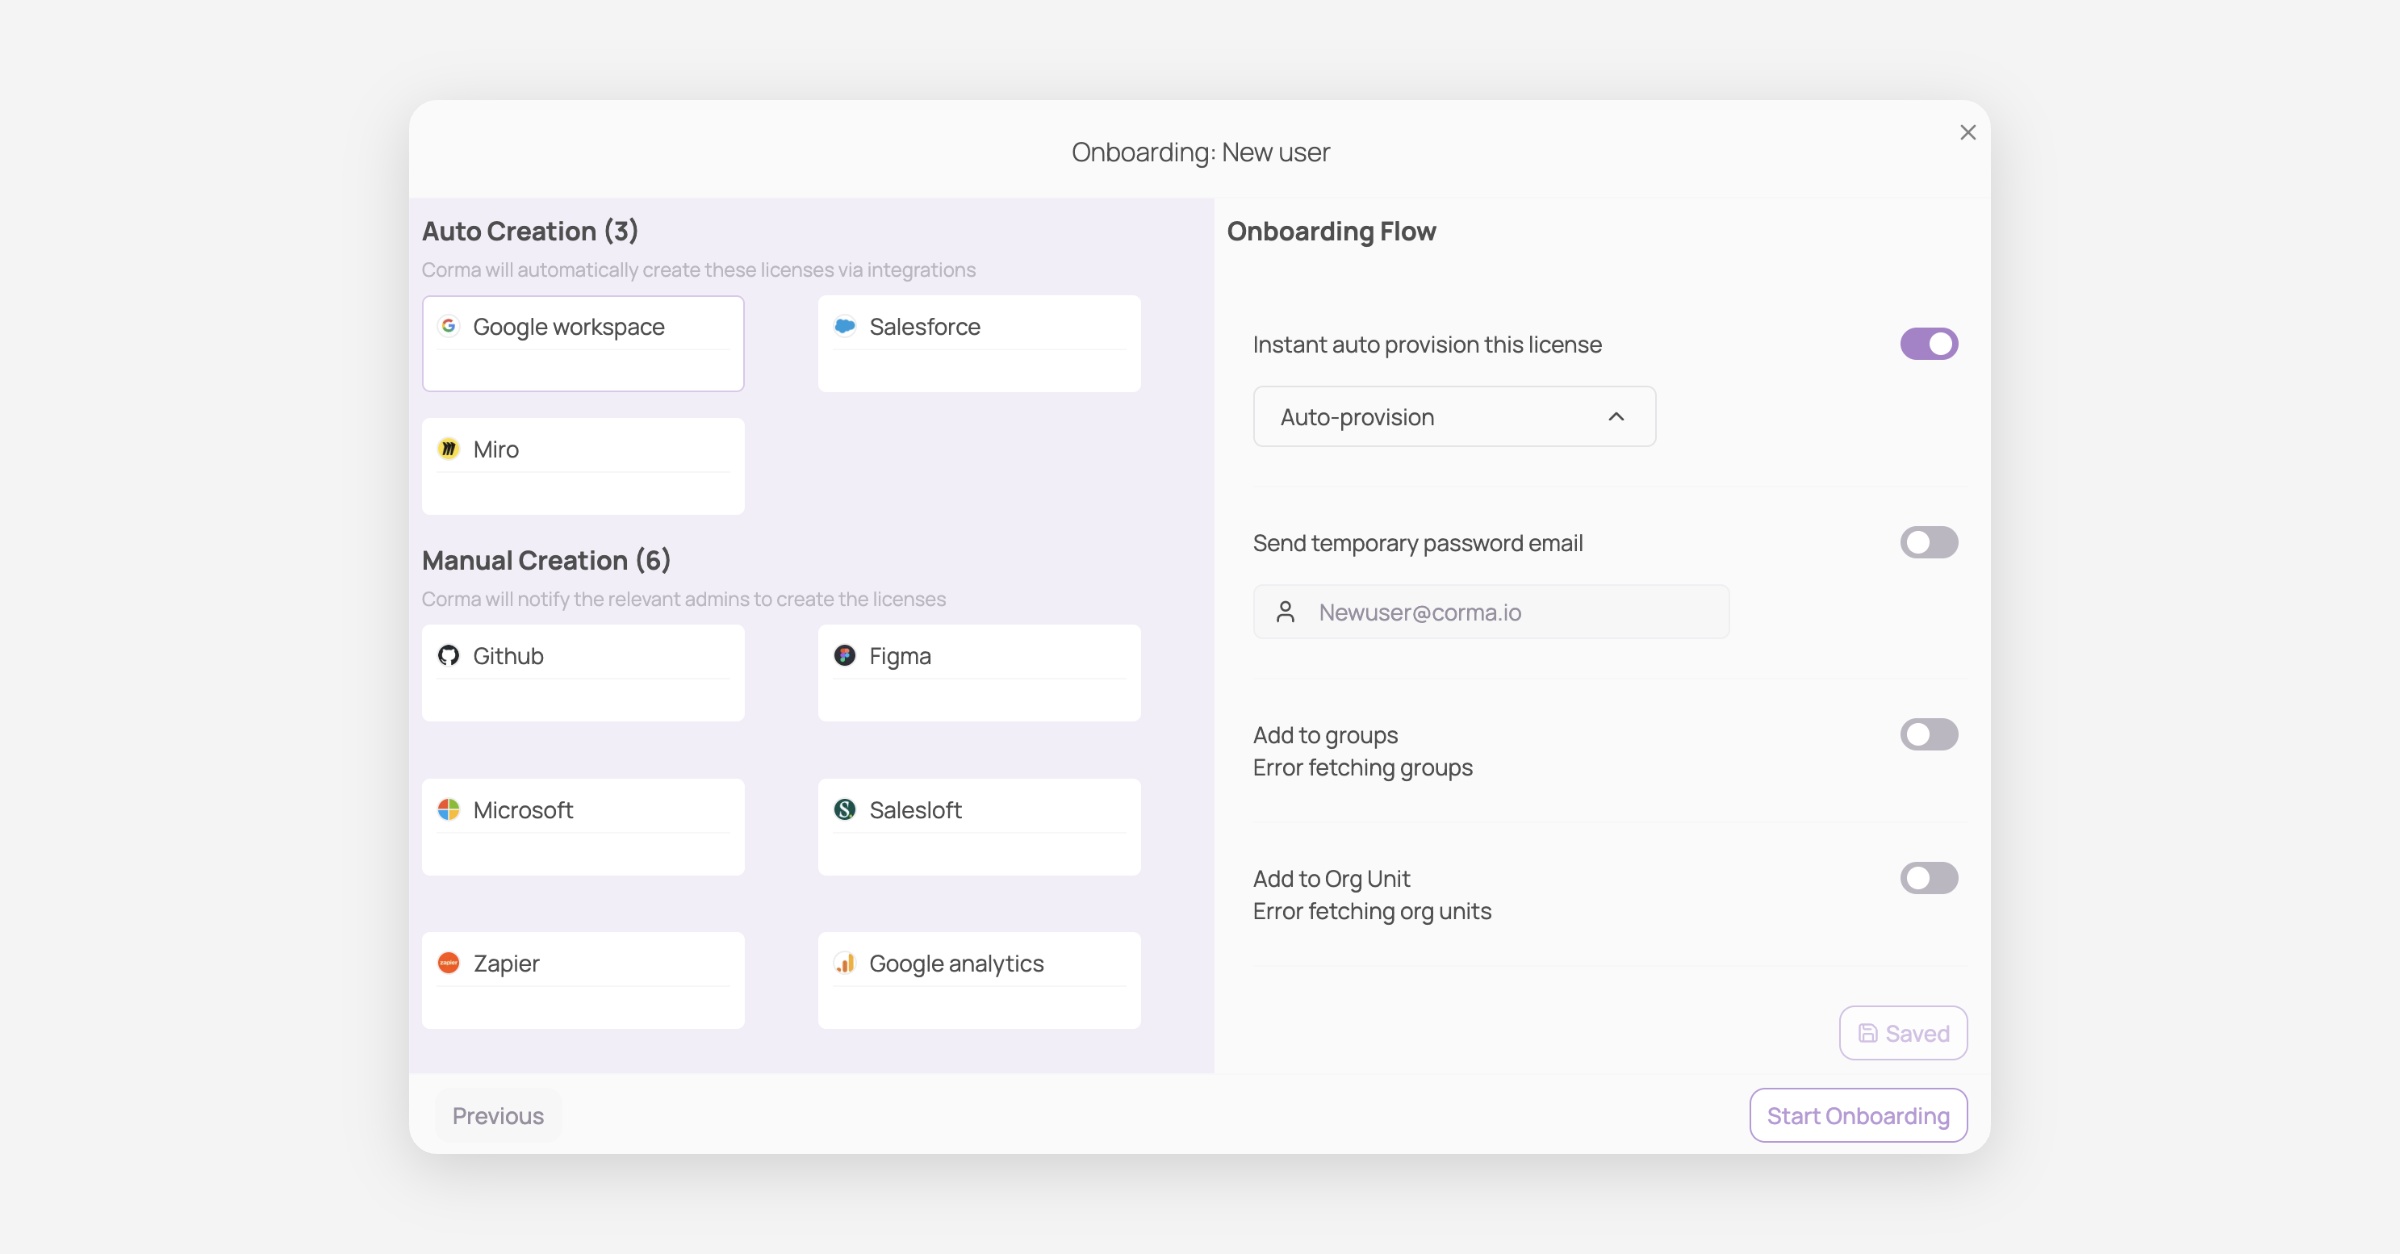This screenshot has width=2400, height=1254.
Task: Click the Github octocat icon
Action: 449,656
